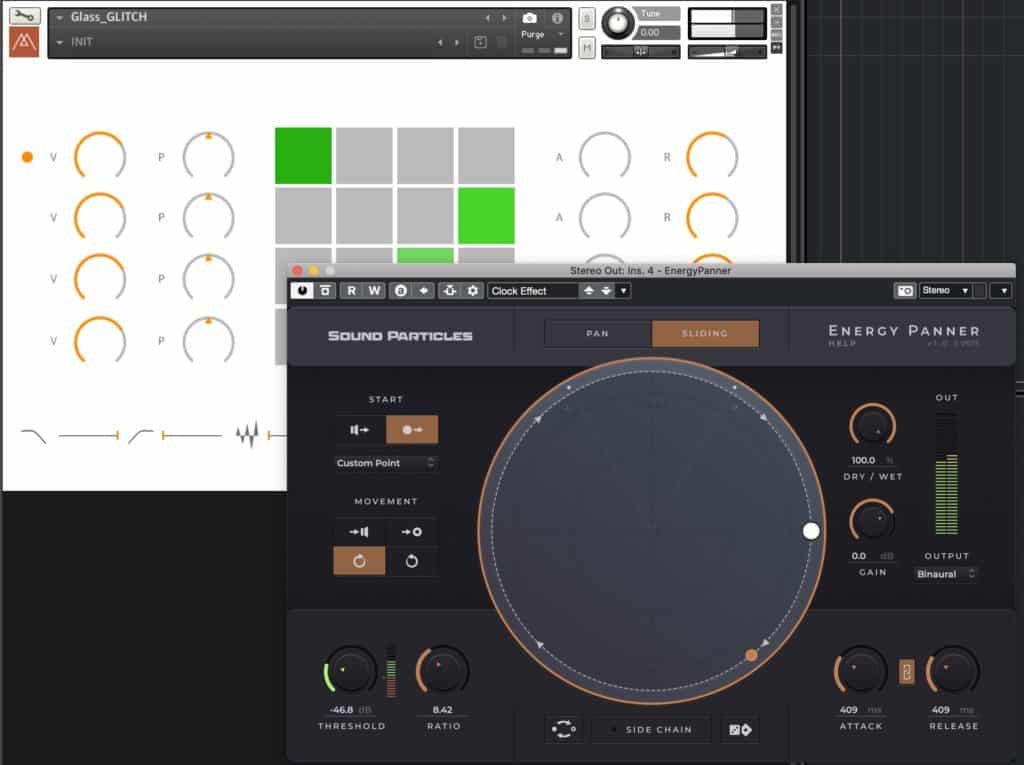Load next preset with down arrow
The width and height of the screenshot is (1024, 765).
click(x=606, y=291)
